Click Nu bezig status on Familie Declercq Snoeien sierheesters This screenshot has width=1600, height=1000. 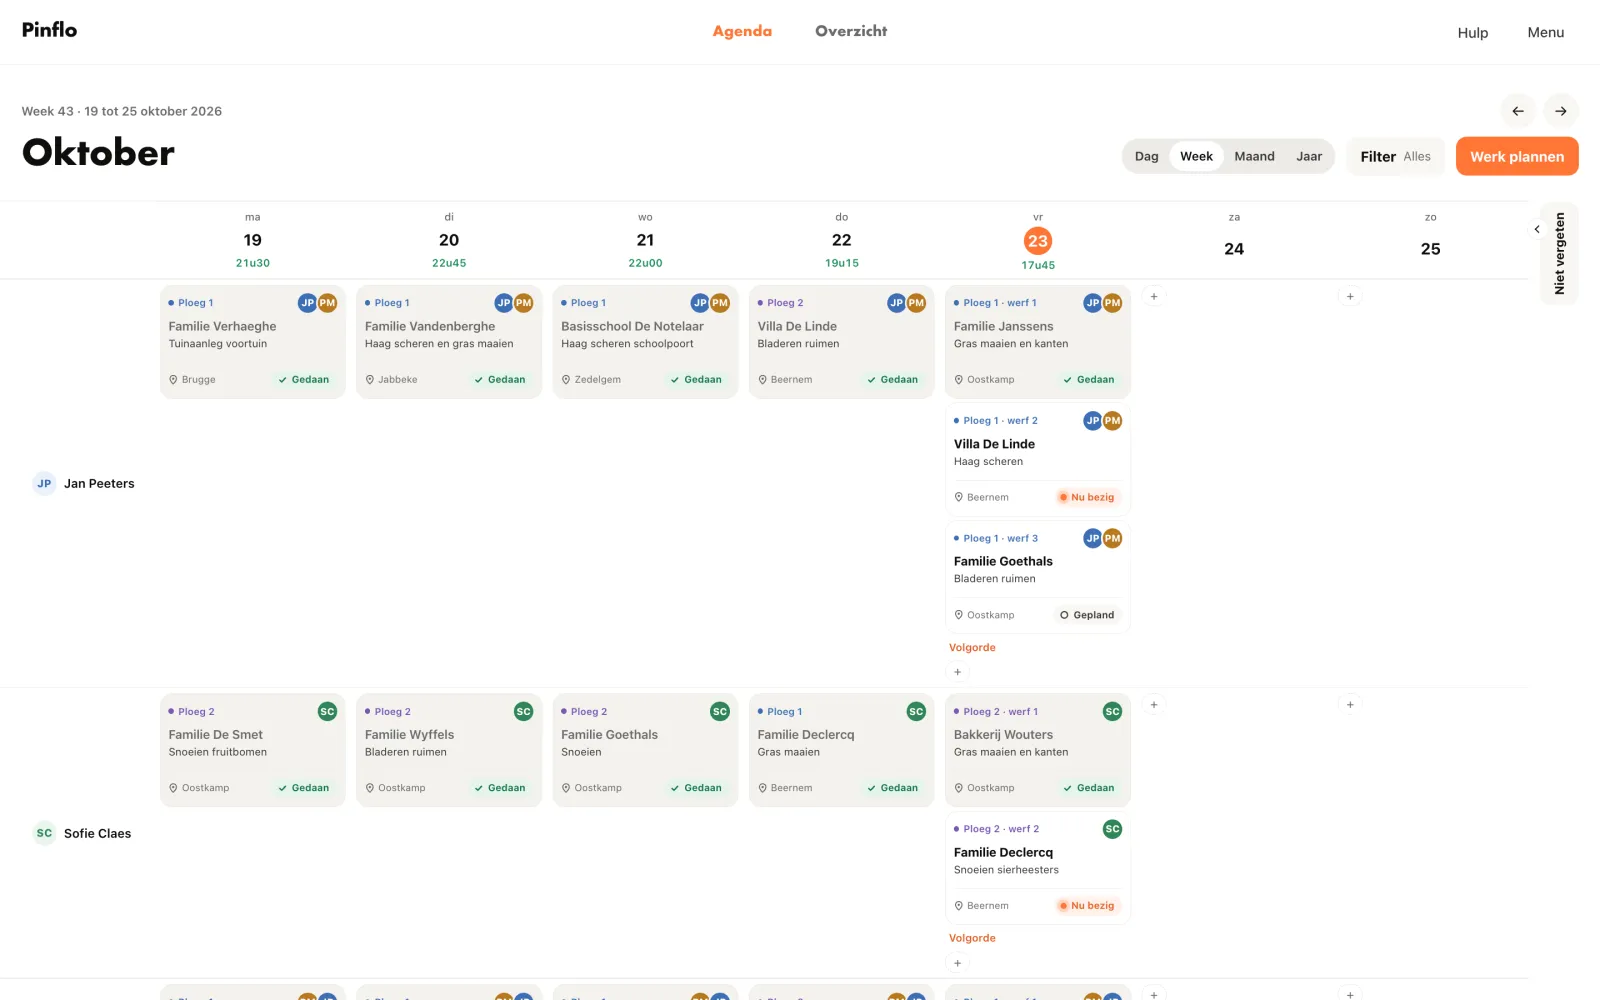coord(1087,906)
